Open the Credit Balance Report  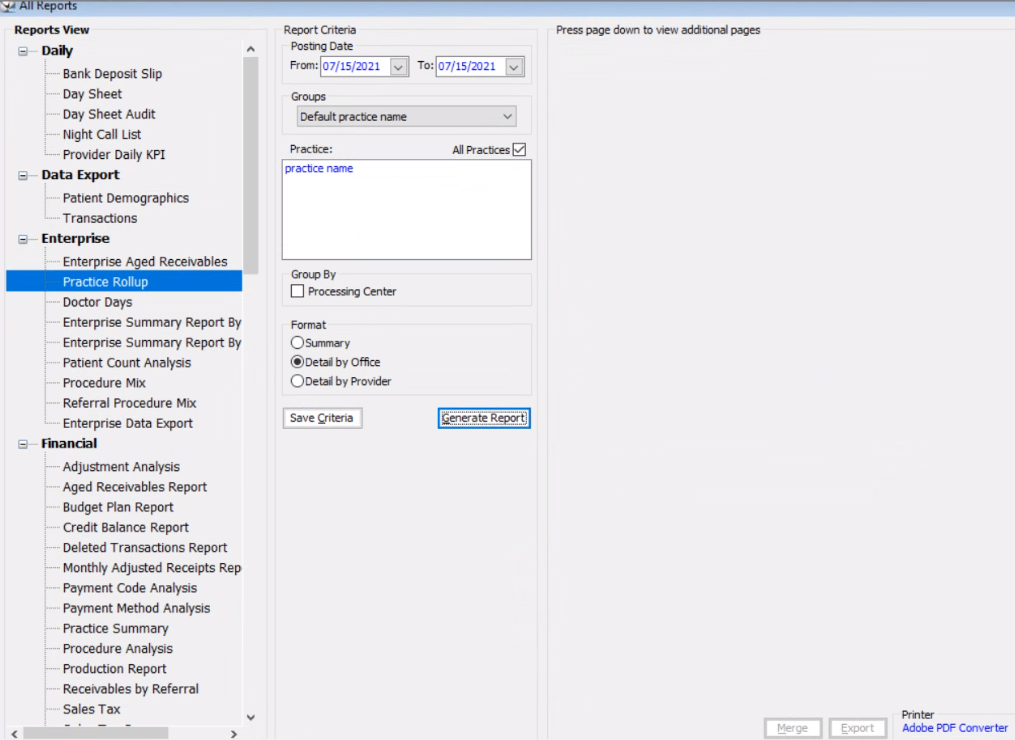point(126,528)
